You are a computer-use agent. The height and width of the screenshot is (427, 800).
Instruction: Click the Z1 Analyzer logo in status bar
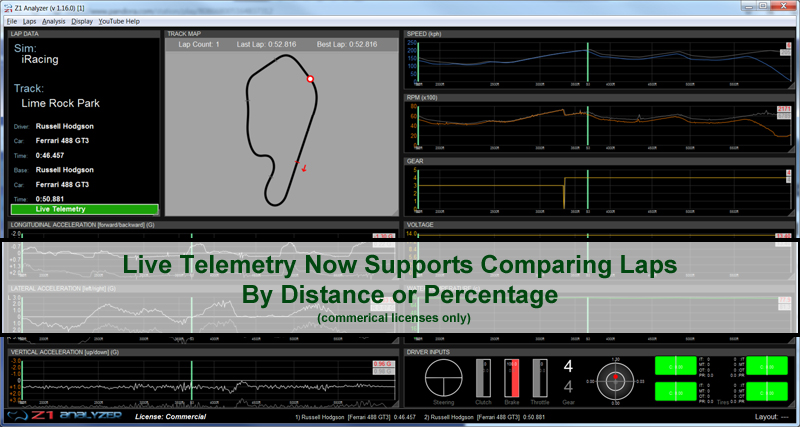pyautogui.click(x=65, y=416)
